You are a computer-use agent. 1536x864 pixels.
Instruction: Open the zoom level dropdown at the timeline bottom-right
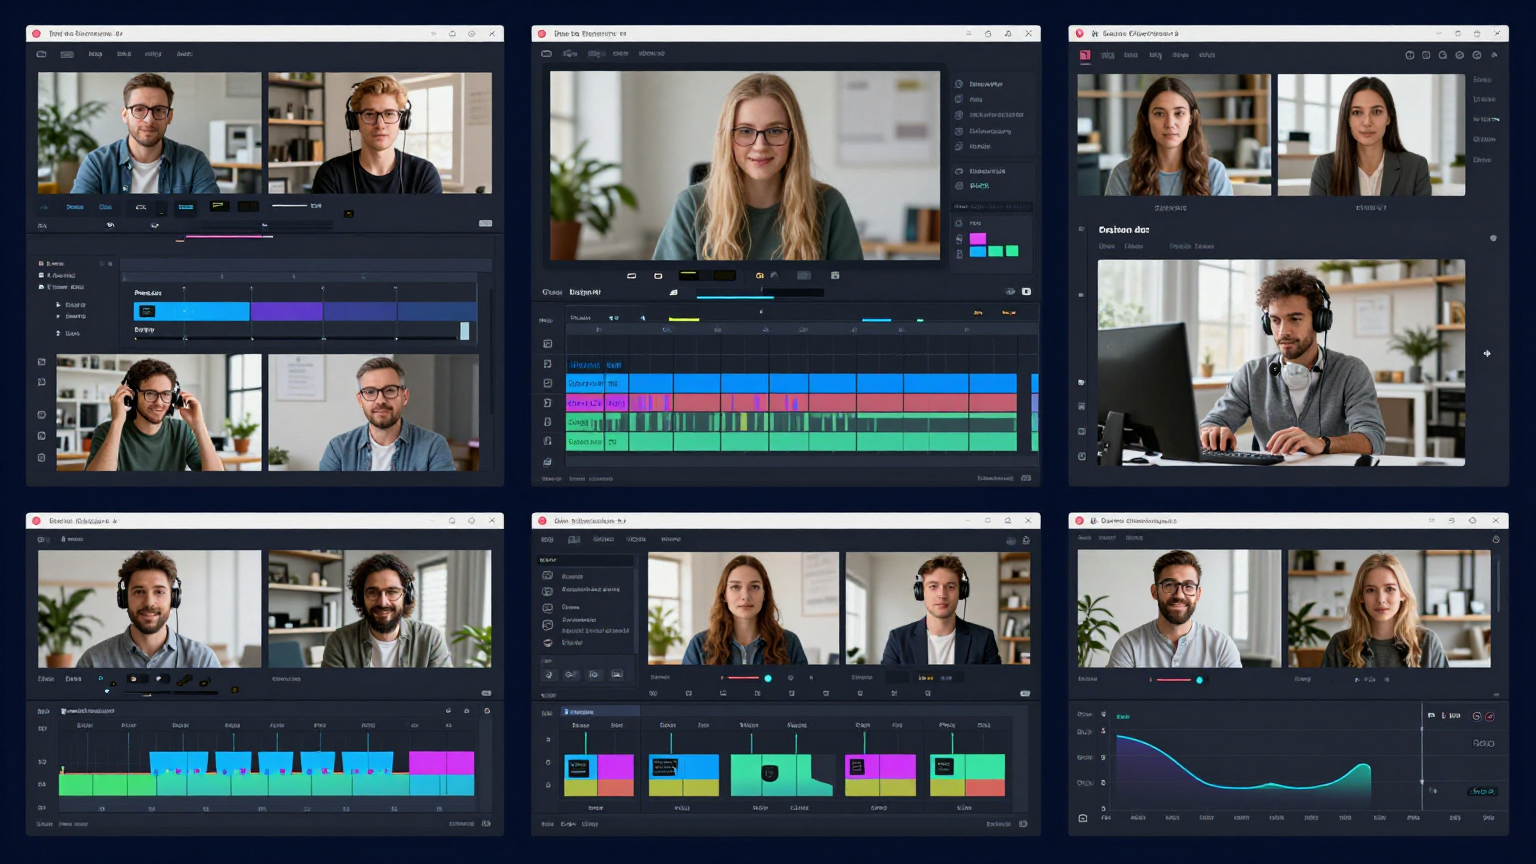[x=1026, y=478]
